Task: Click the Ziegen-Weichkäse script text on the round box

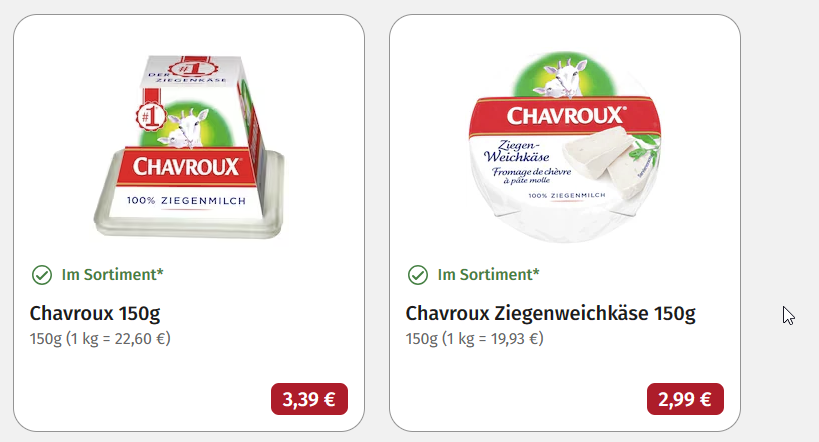Action: click(517, 152)
